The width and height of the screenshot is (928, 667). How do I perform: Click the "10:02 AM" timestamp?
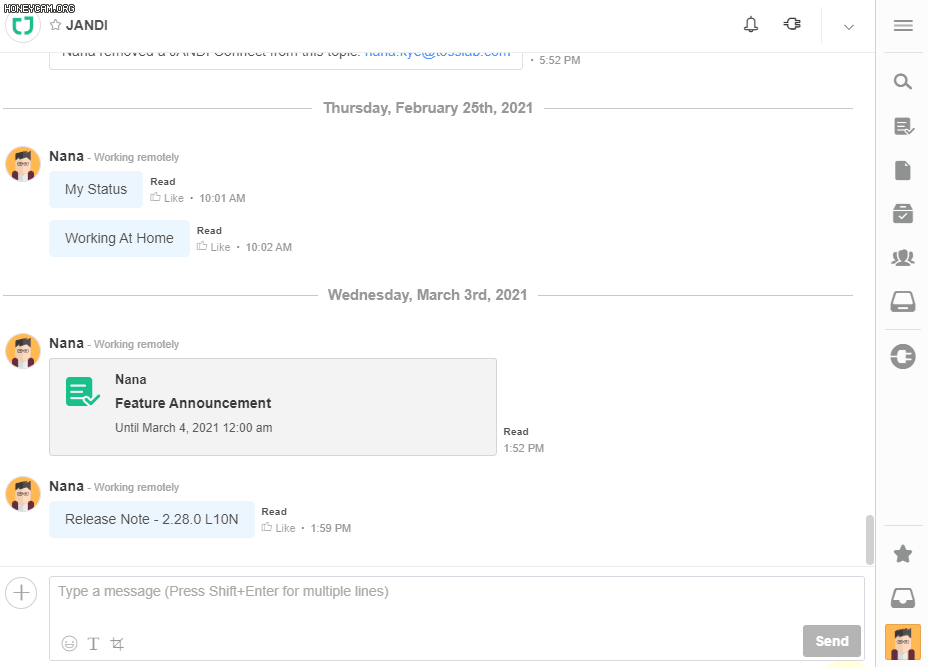(x=269, y=247)
